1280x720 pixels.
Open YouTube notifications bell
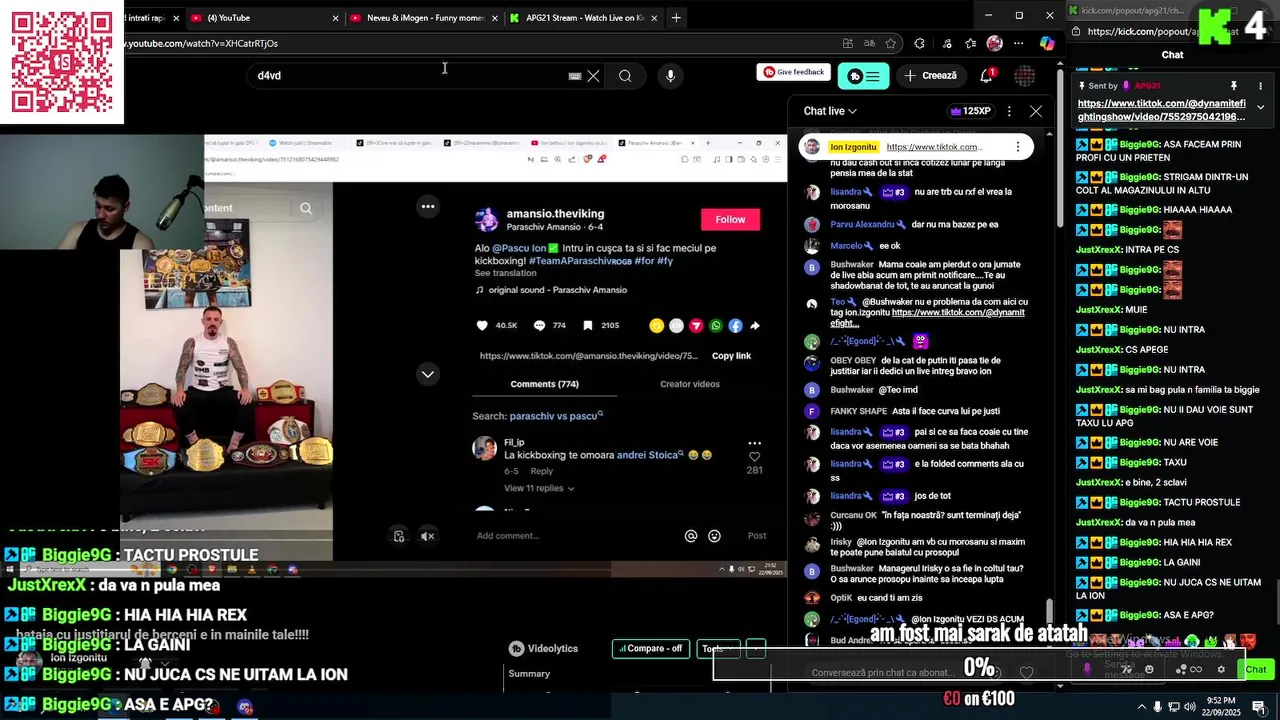[987, 76]
